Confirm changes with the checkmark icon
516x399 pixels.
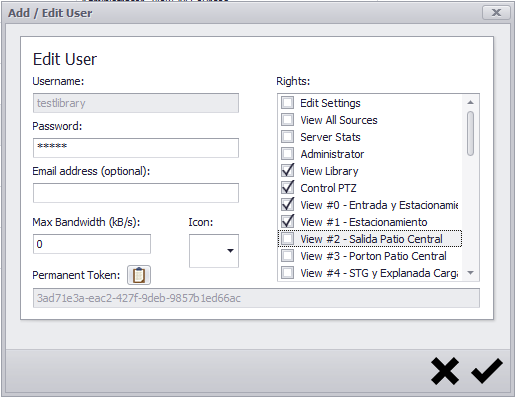click(x=487, y=371)
